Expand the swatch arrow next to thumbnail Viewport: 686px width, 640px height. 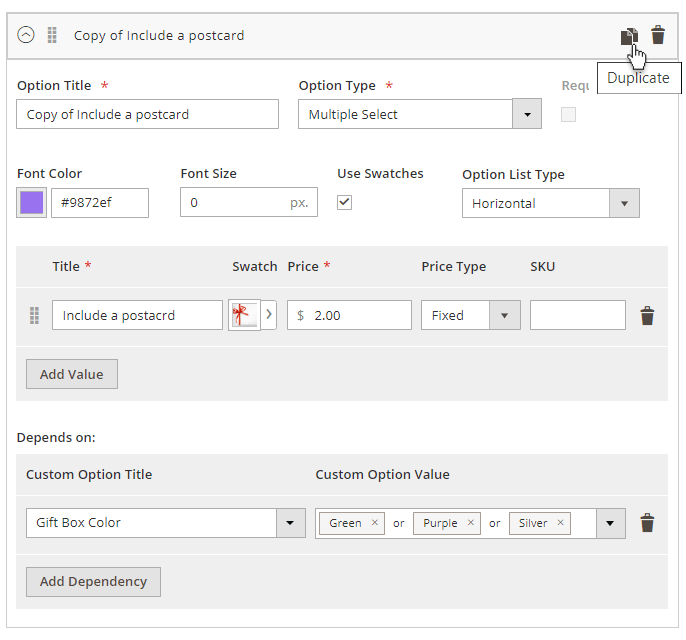pos(268,316)
